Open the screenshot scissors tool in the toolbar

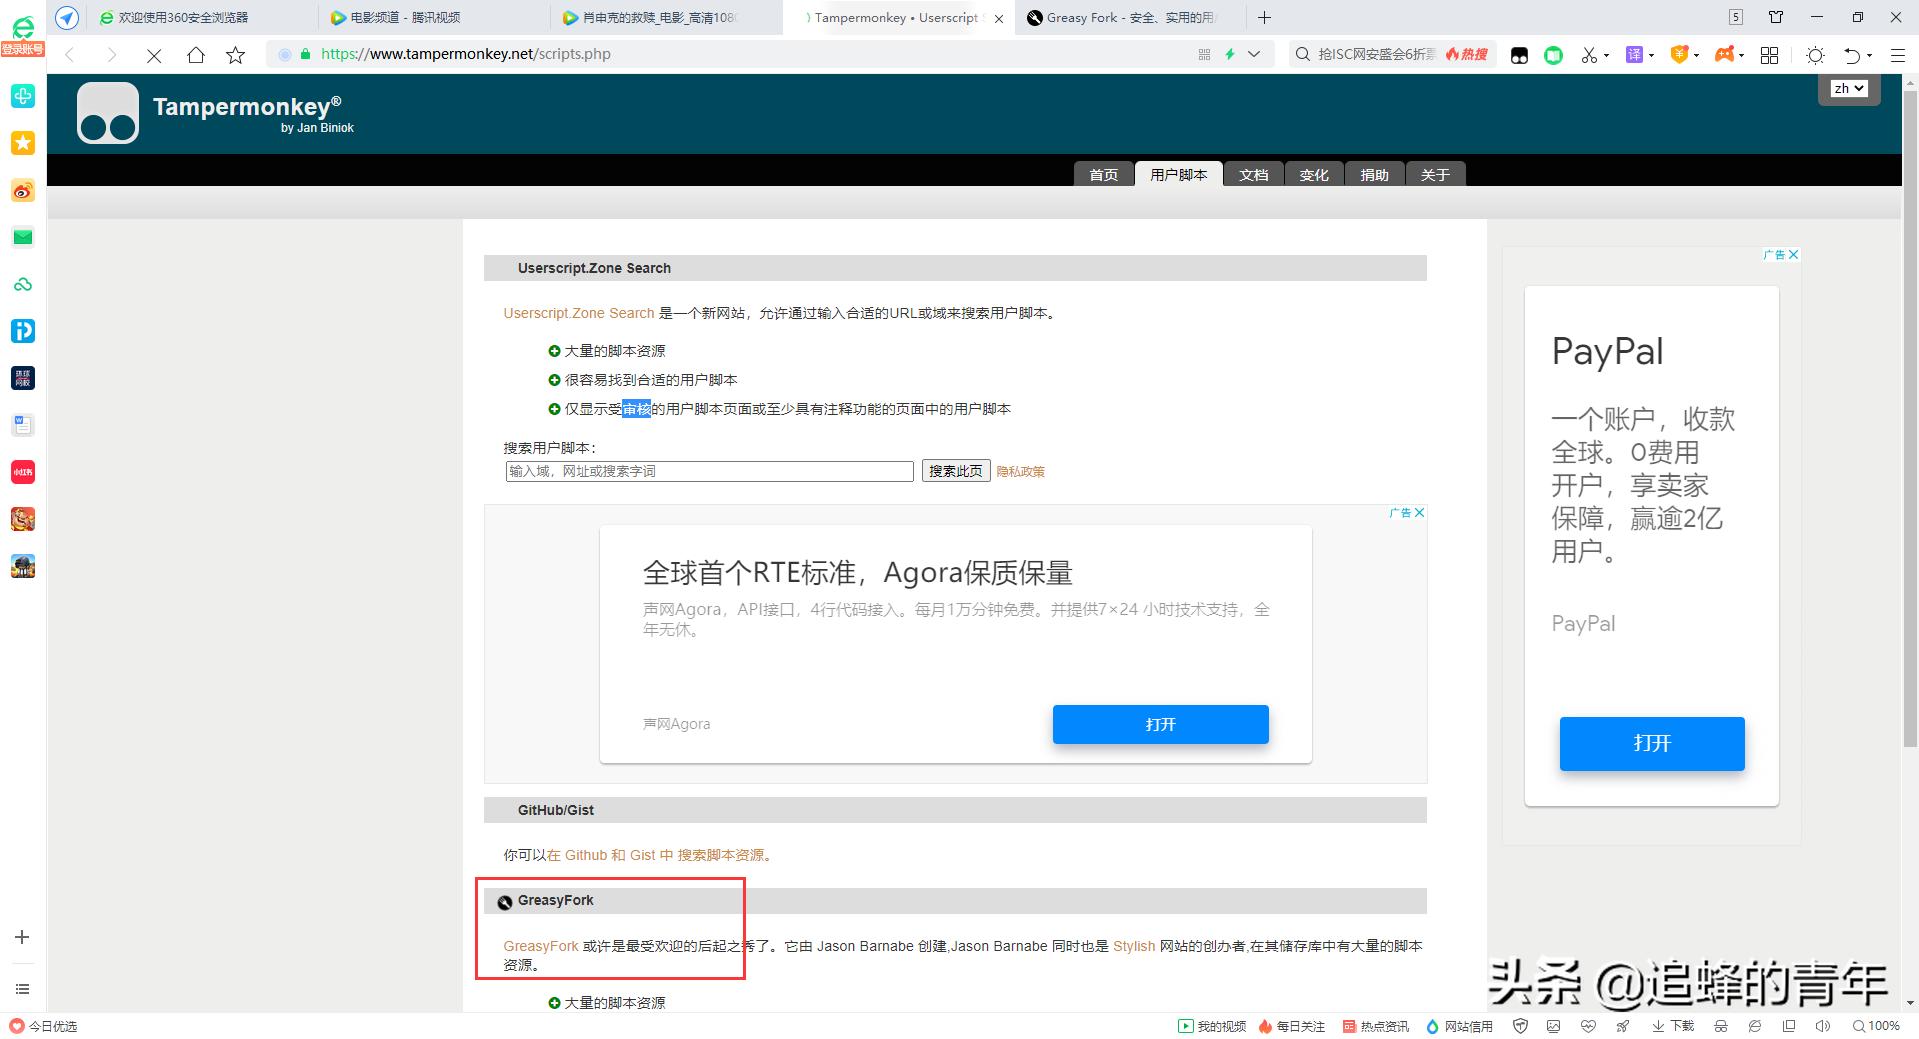[1589, 55]
